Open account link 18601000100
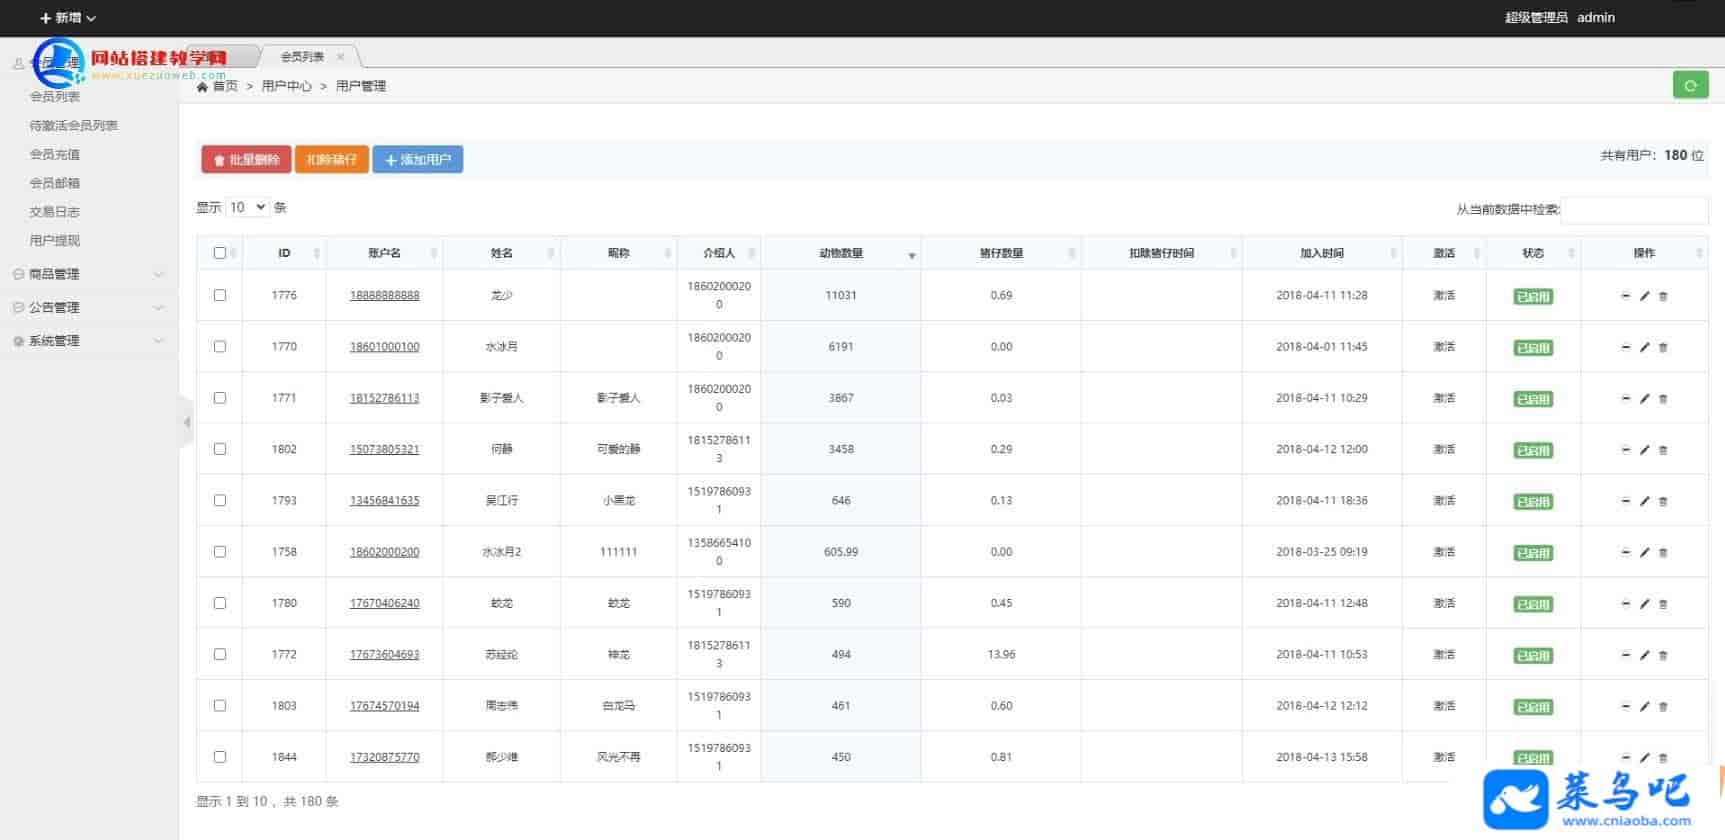Viewport: 1725px width, 840px height. [x=384, y=347]
